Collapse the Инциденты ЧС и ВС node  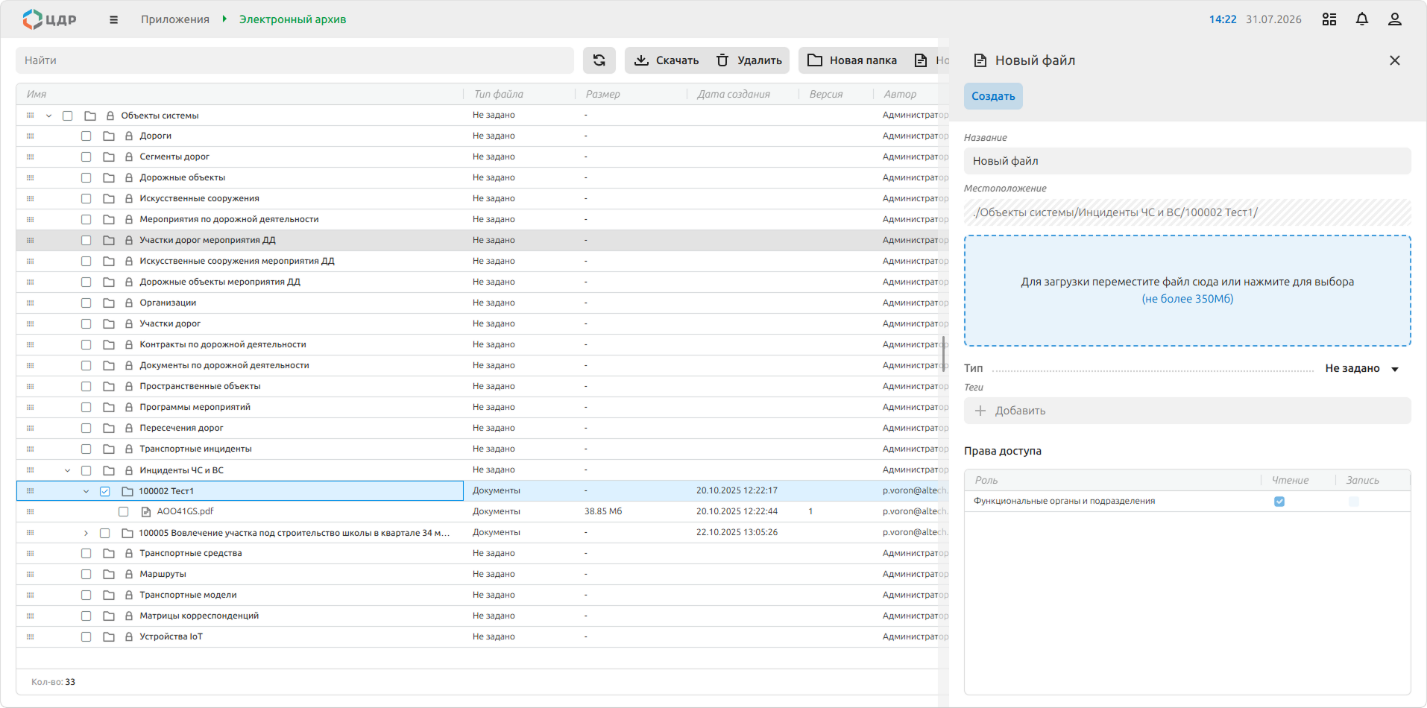coord(67,470)
